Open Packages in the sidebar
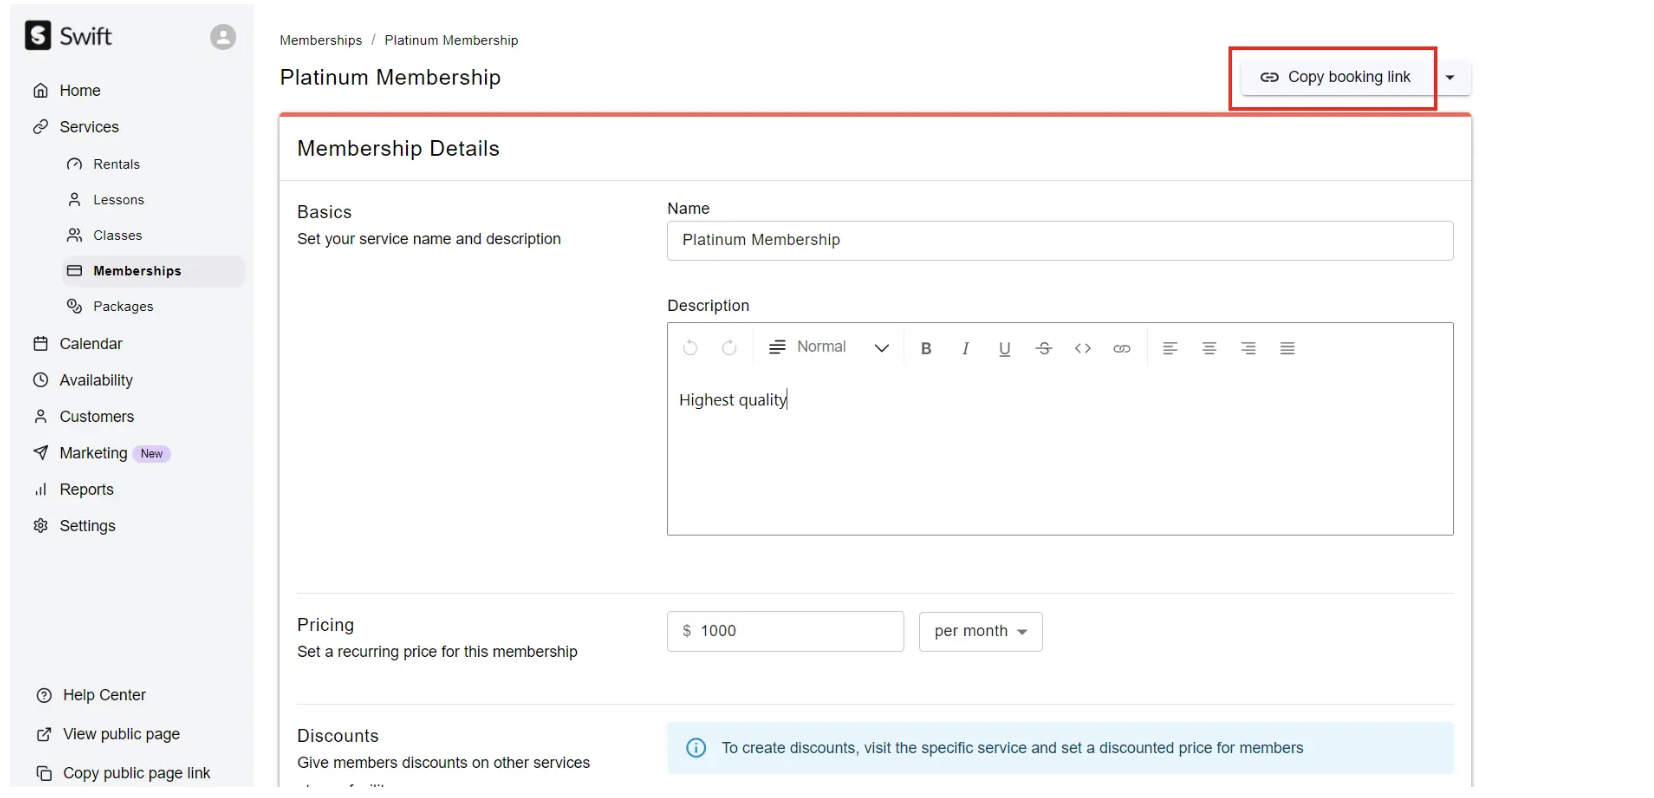 pyautogui.click(x=123, y=307)
